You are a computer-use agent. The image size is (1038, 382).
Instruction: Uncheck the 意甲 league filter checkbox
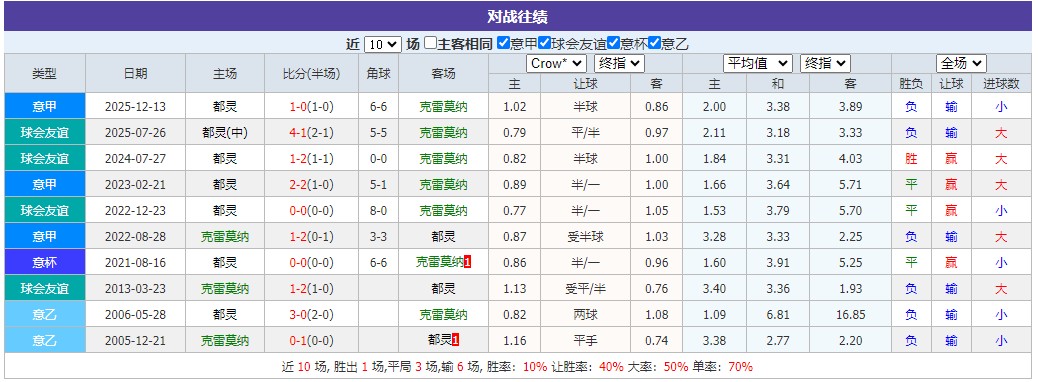pos(503,44)
